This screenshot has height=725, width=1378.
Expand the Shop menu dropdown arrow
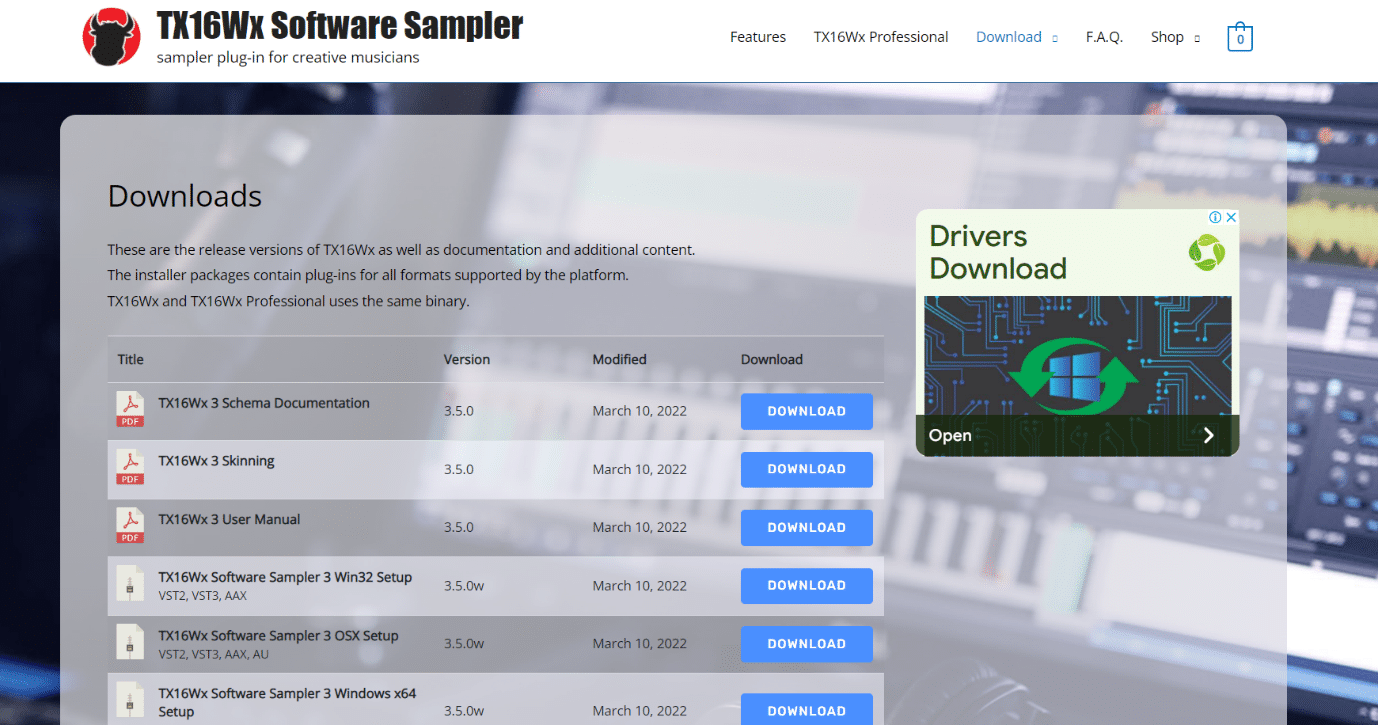(1198, 38)
